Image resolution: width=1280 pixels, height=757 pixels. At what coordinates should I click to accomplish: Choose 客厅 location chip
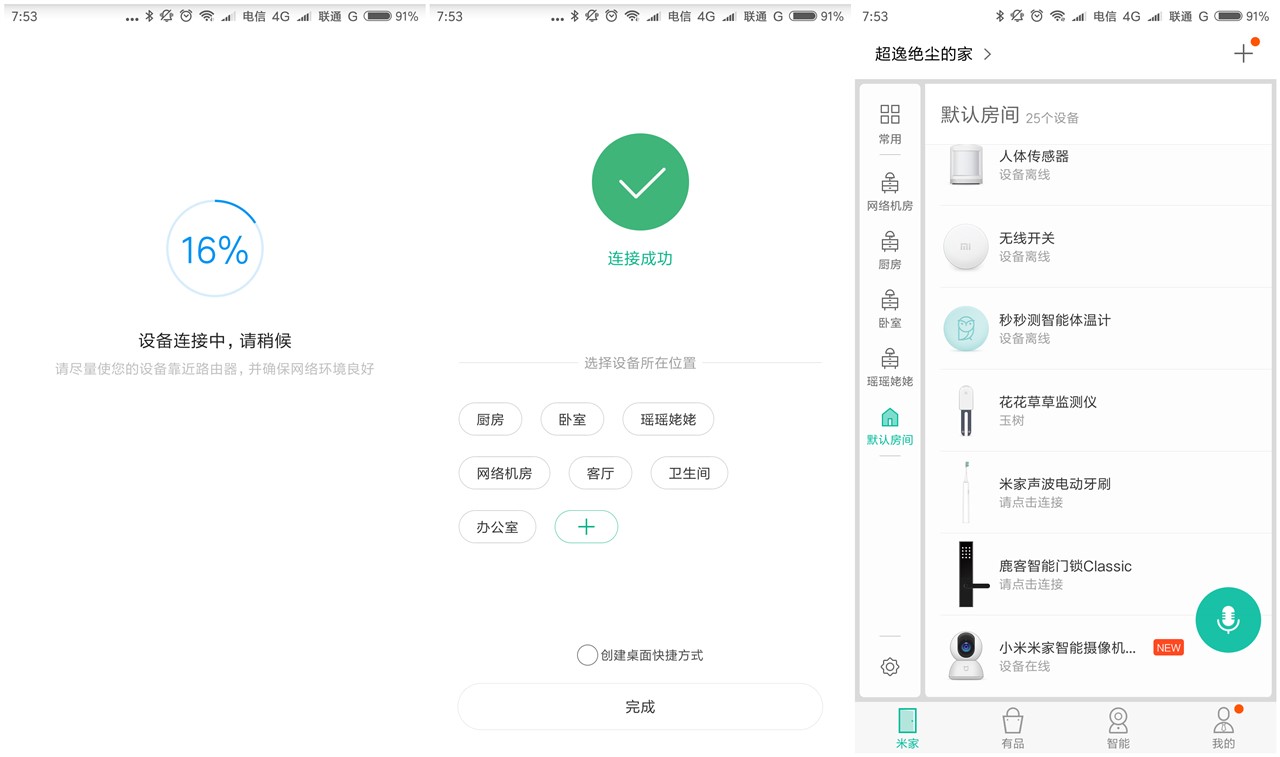click(x=600, y=473)
